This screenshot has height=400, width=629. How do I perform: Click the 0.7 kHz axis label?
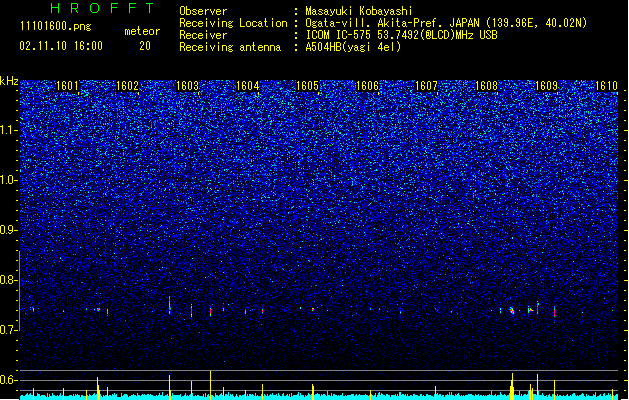click(x=9, y=330)
